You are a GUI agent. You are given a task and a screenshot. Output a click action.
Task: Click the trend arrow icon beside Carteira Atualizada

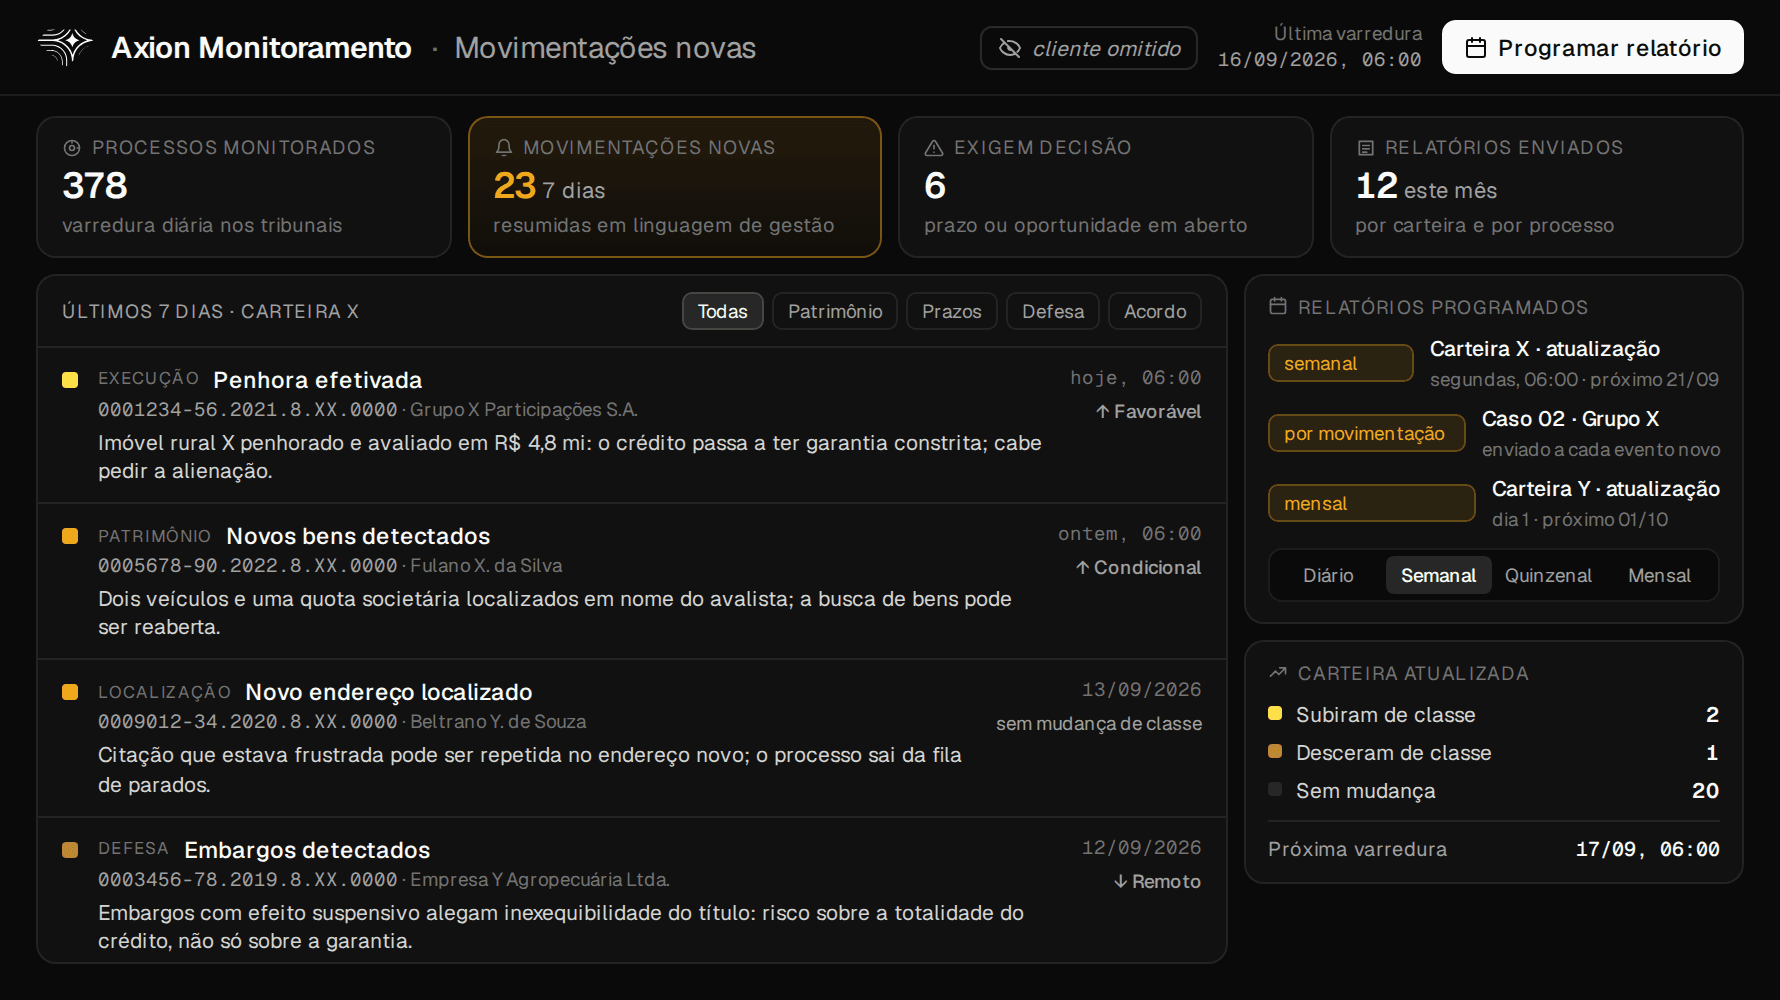click(1278, 673)
